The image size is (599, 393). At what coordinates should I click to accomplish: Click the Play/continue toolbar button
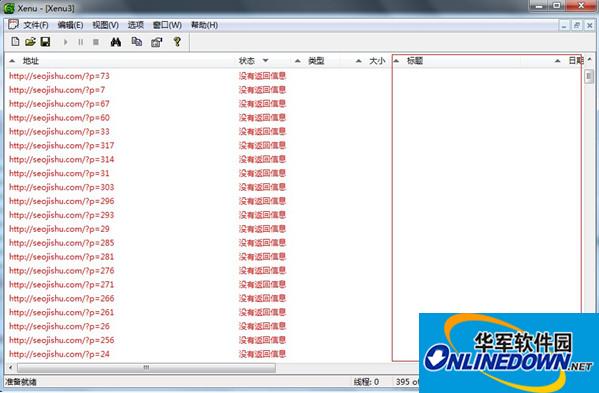click(65, 42)
